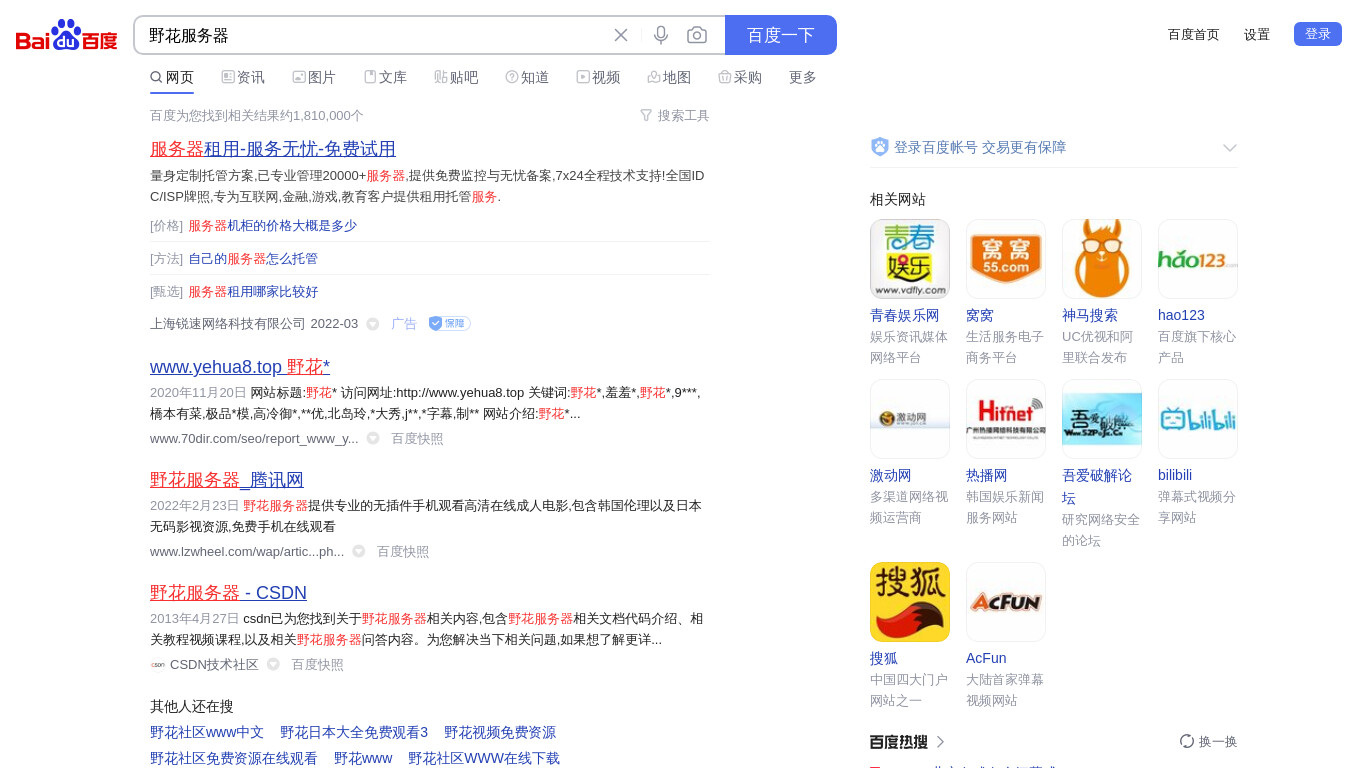Click related search 野花社区WWW在线下载
Screen dimensions: 1366x768
coord(484,759)
